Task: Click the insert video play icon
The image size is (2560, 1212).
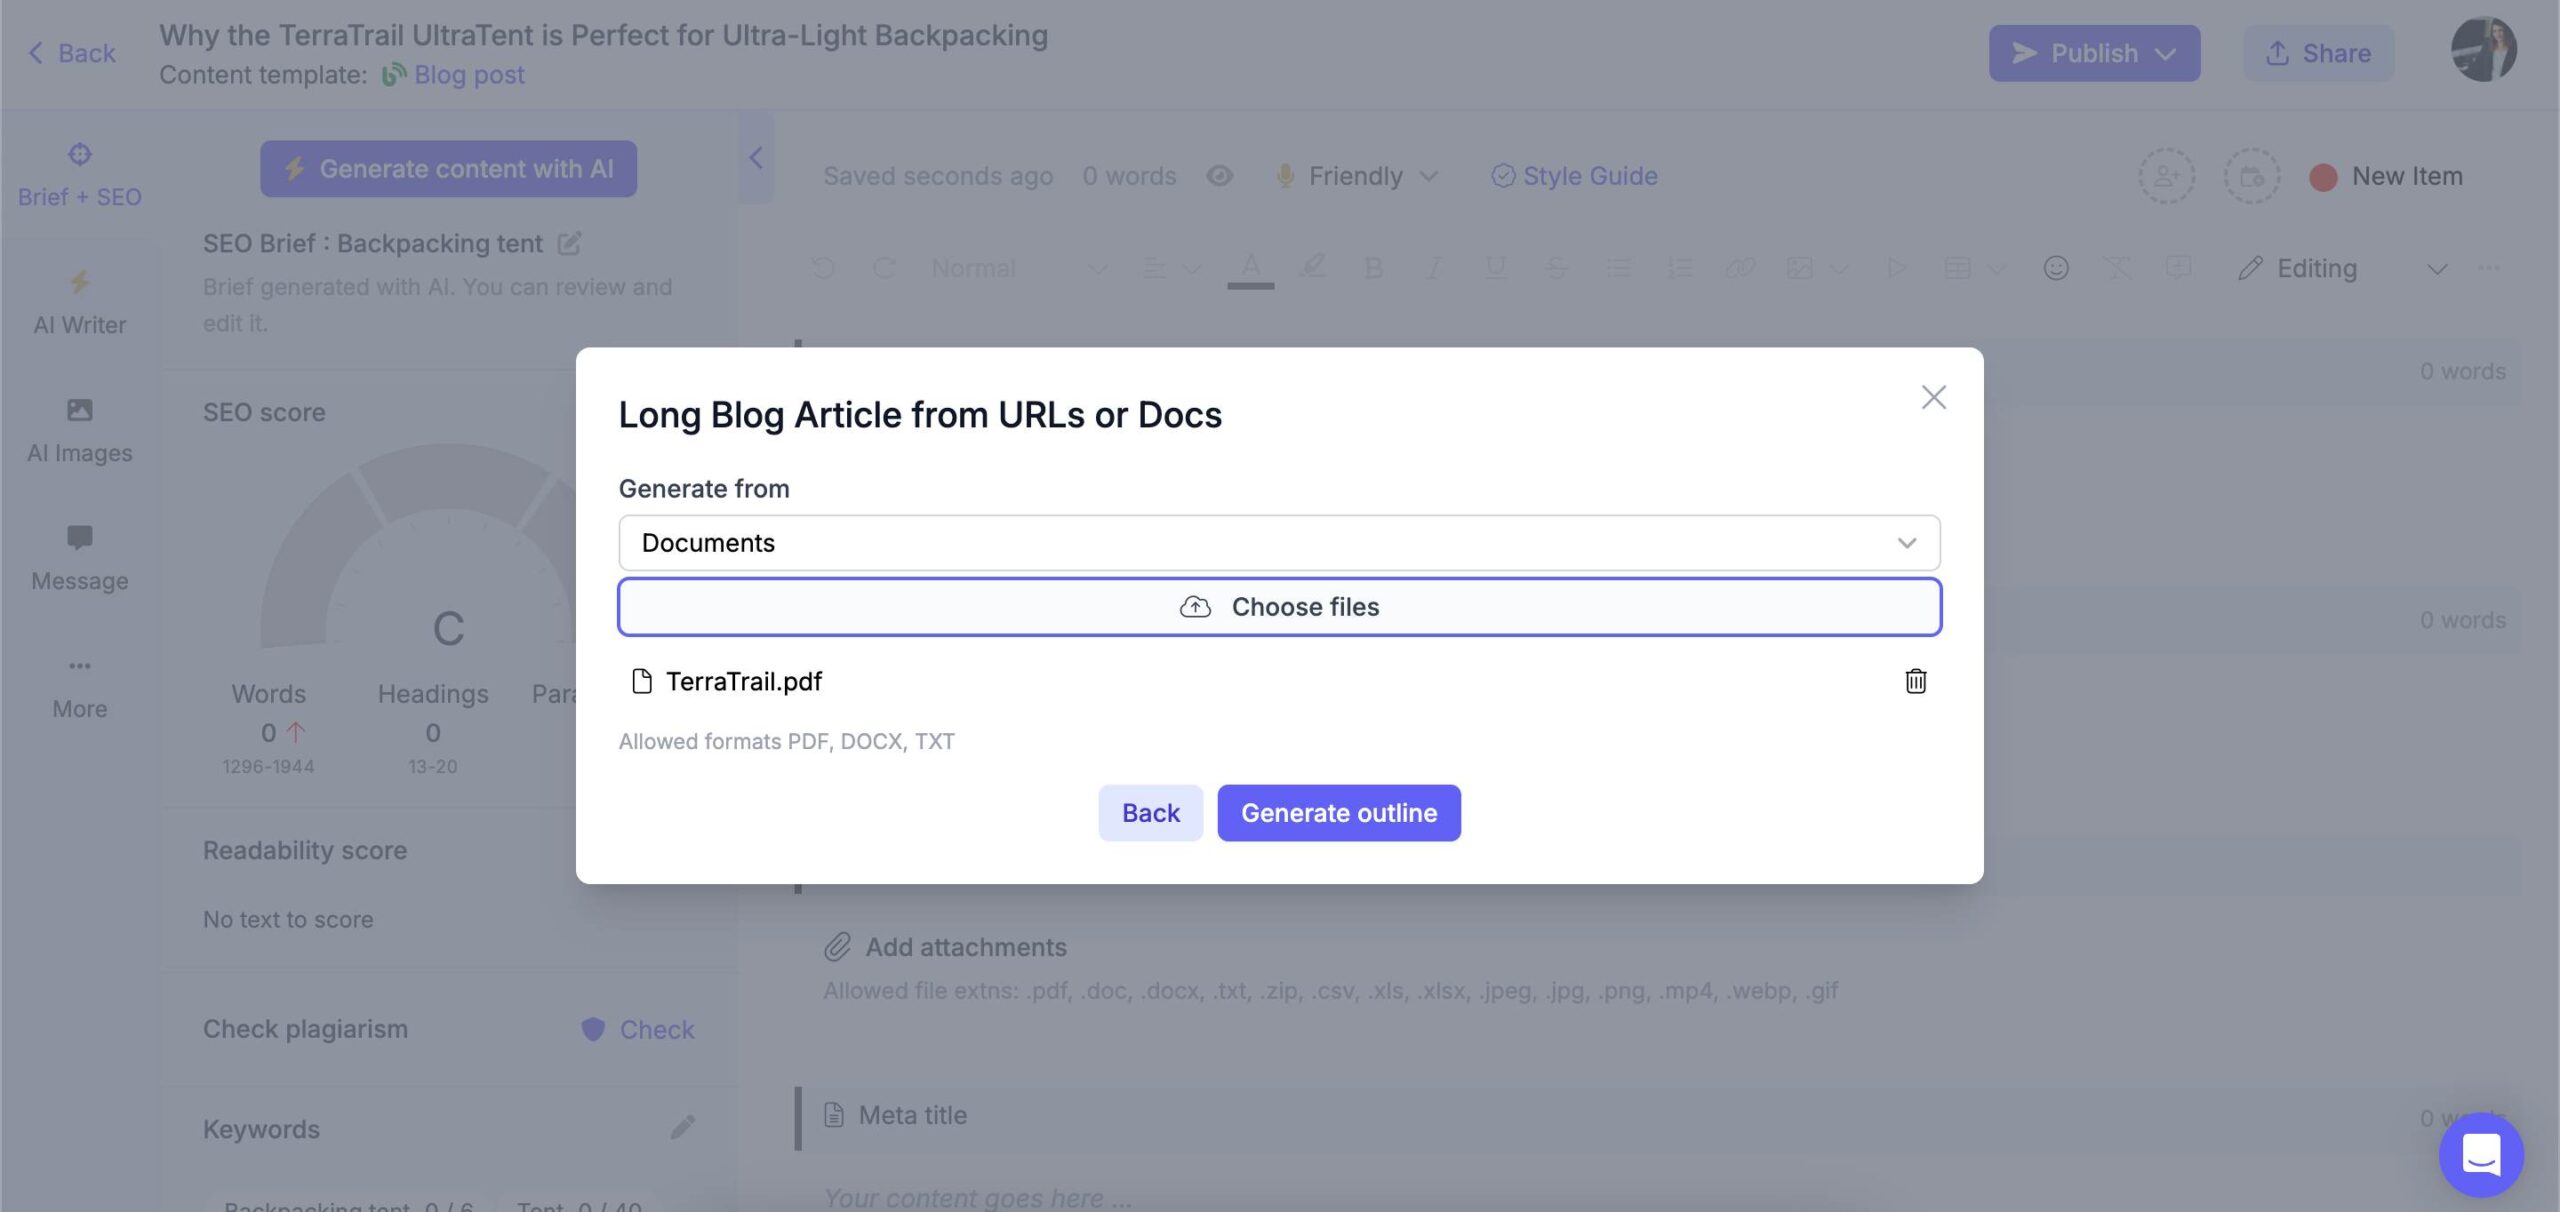Action: [1895, 268]
